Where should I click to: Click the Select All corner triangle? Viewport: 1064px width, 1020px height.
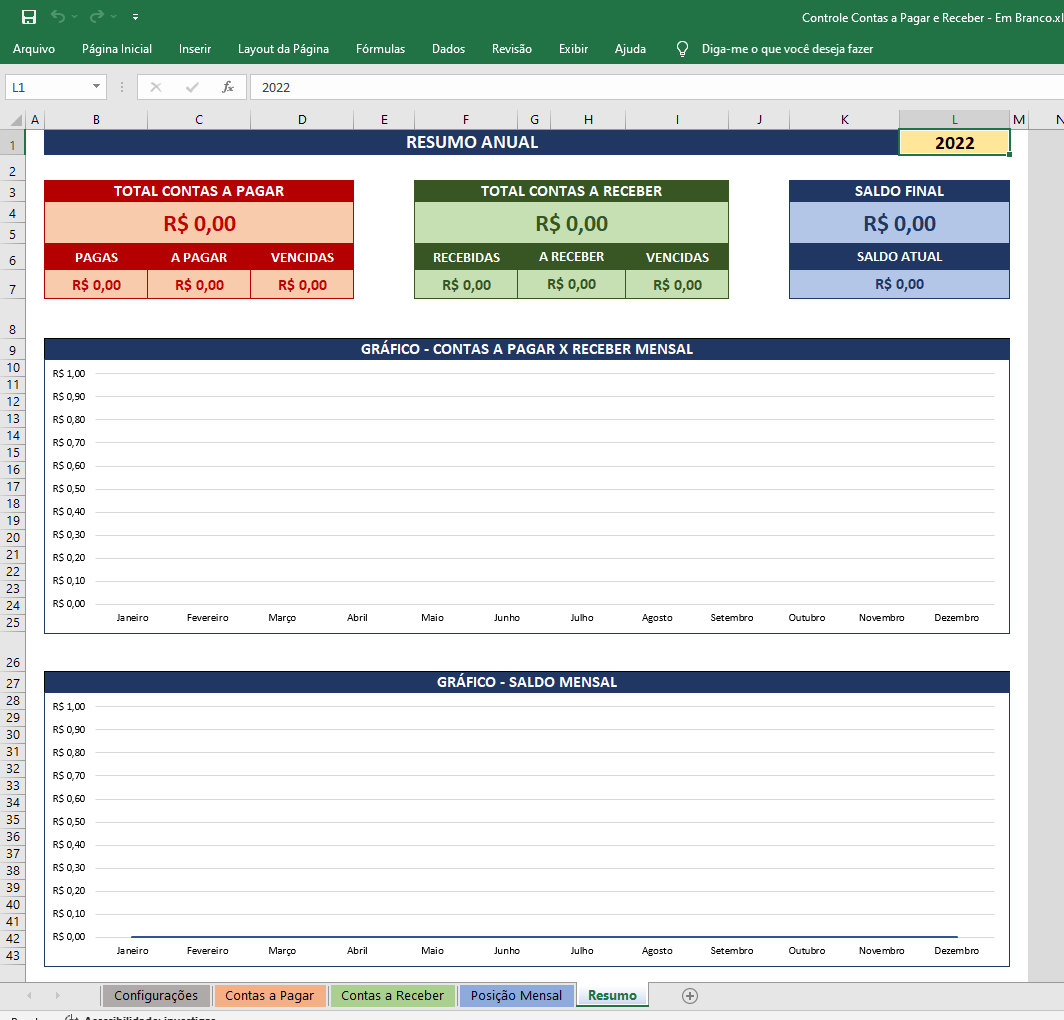coord(12,120)
